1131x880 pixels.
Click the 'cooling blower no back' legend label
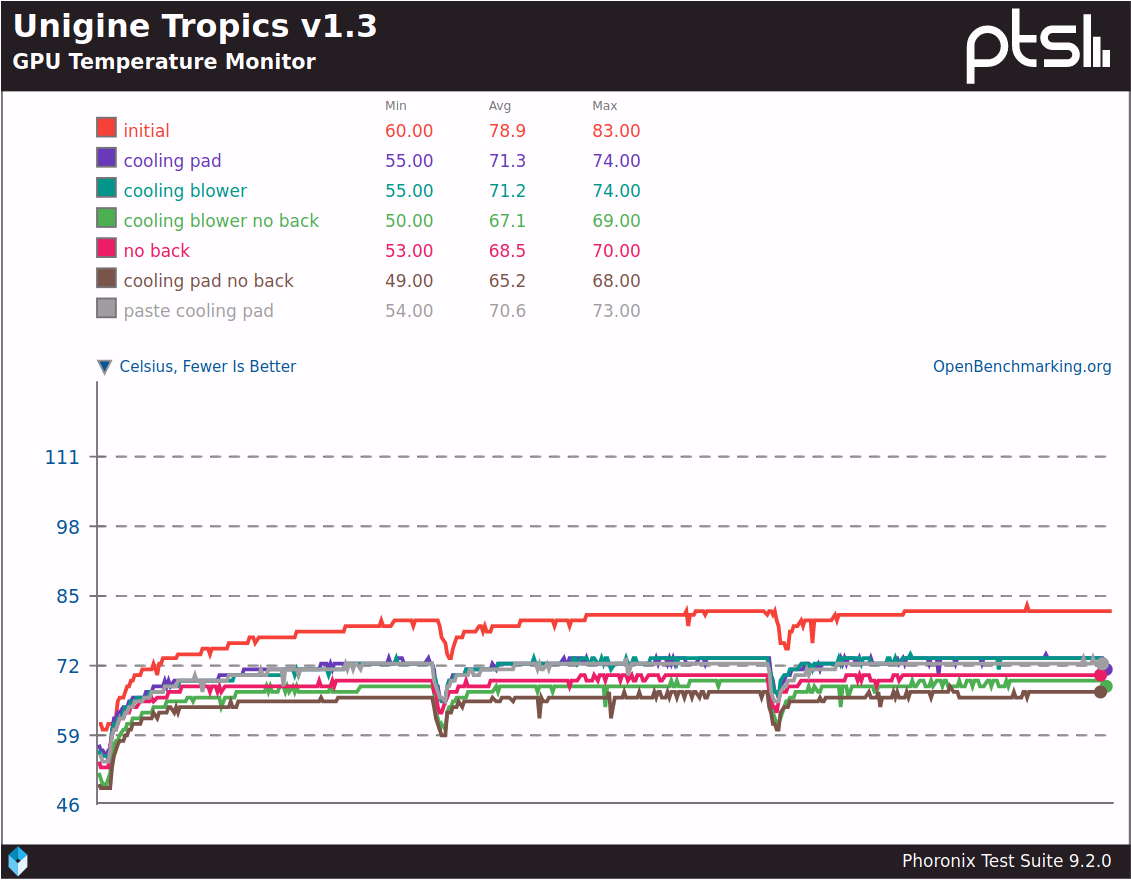coord(221,221)
